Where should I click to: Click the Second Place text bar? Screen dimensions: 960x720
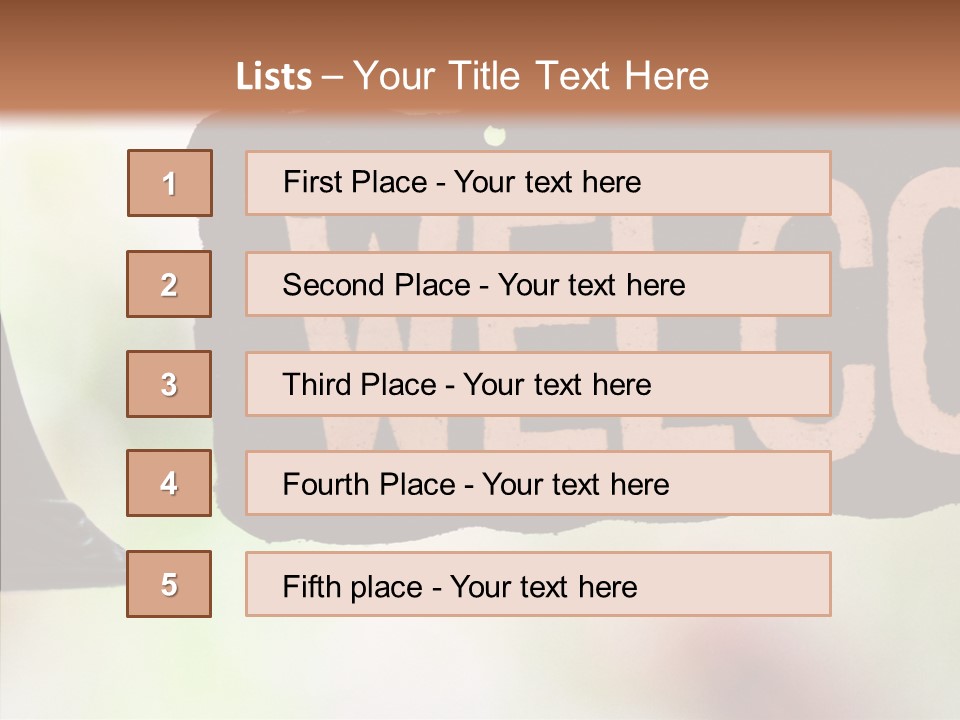pos(538,284)
